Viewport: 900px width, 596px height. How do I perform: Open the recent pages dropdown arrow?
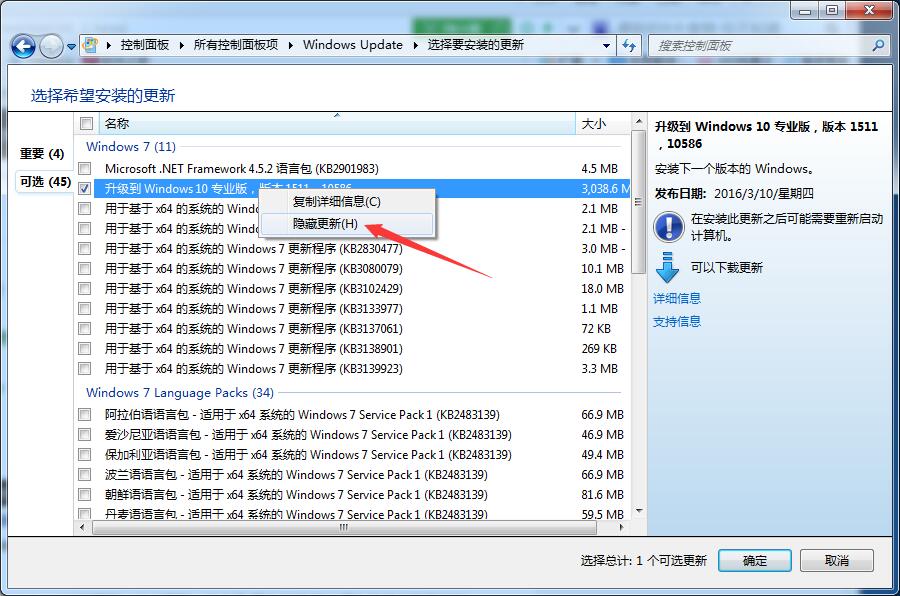coord(71,47)
